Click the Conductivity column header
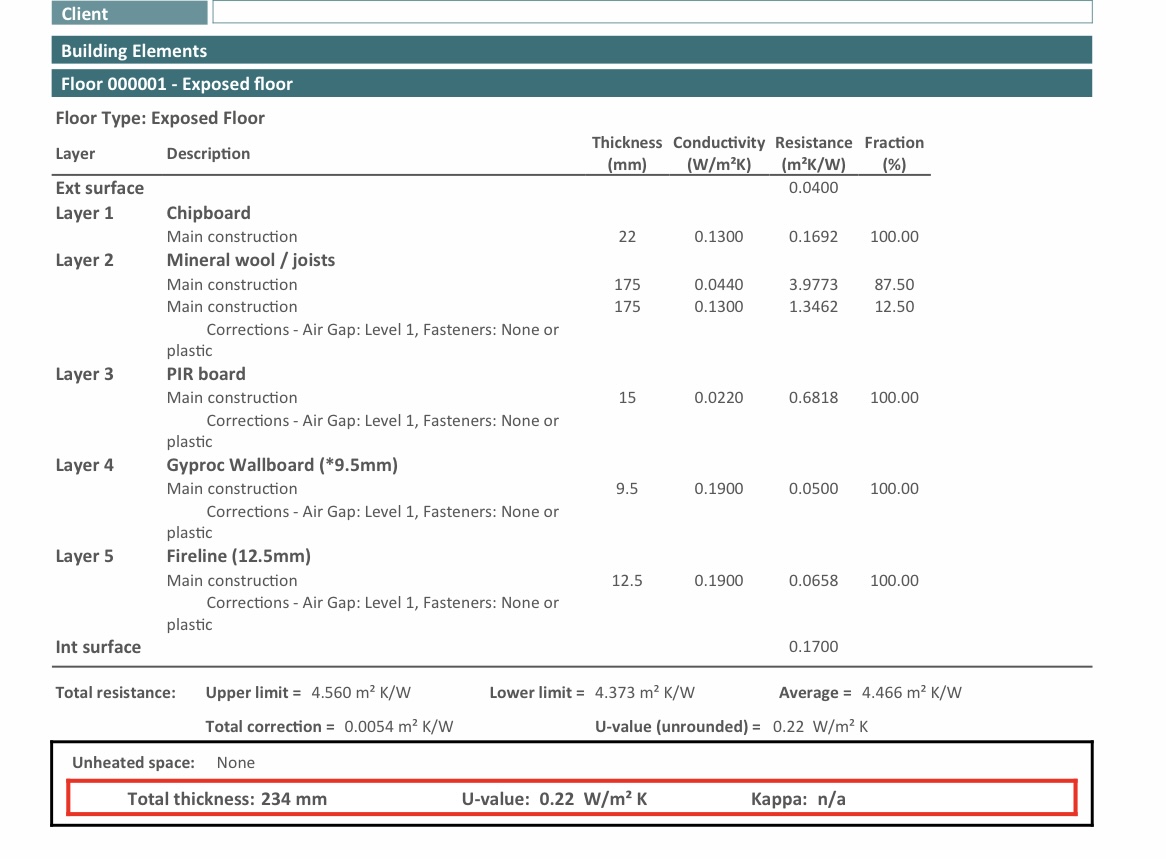 click(x=718, y=154)
